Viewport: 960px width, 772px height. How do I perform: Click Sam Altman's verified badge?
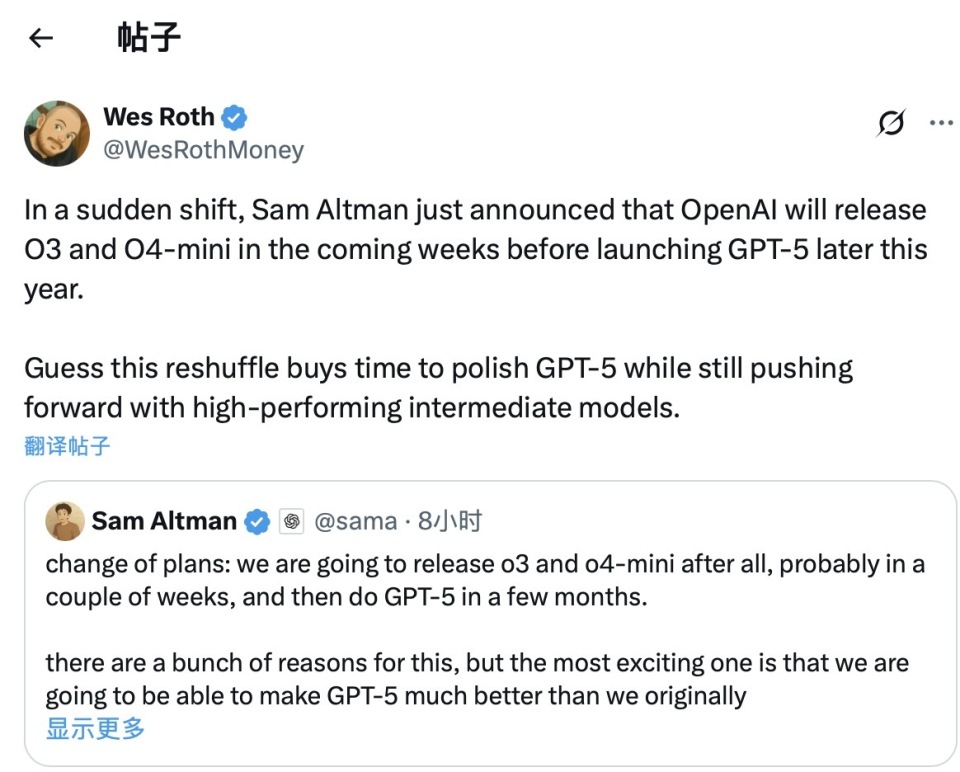[257, 522]
